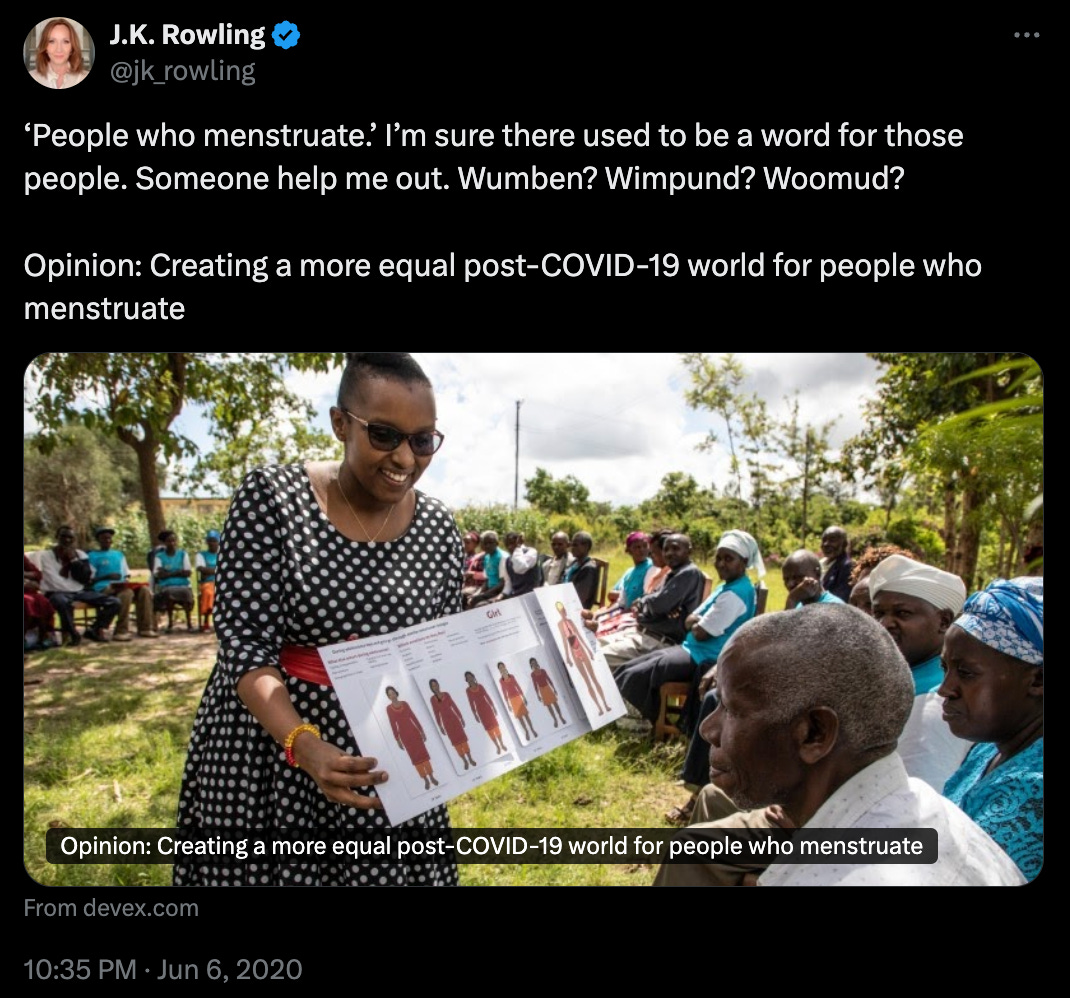Click the word 'menstruate' ending the tweet text
This screenshot has height=998, width=1070.
pyautogui.click(x=104, y=309)
